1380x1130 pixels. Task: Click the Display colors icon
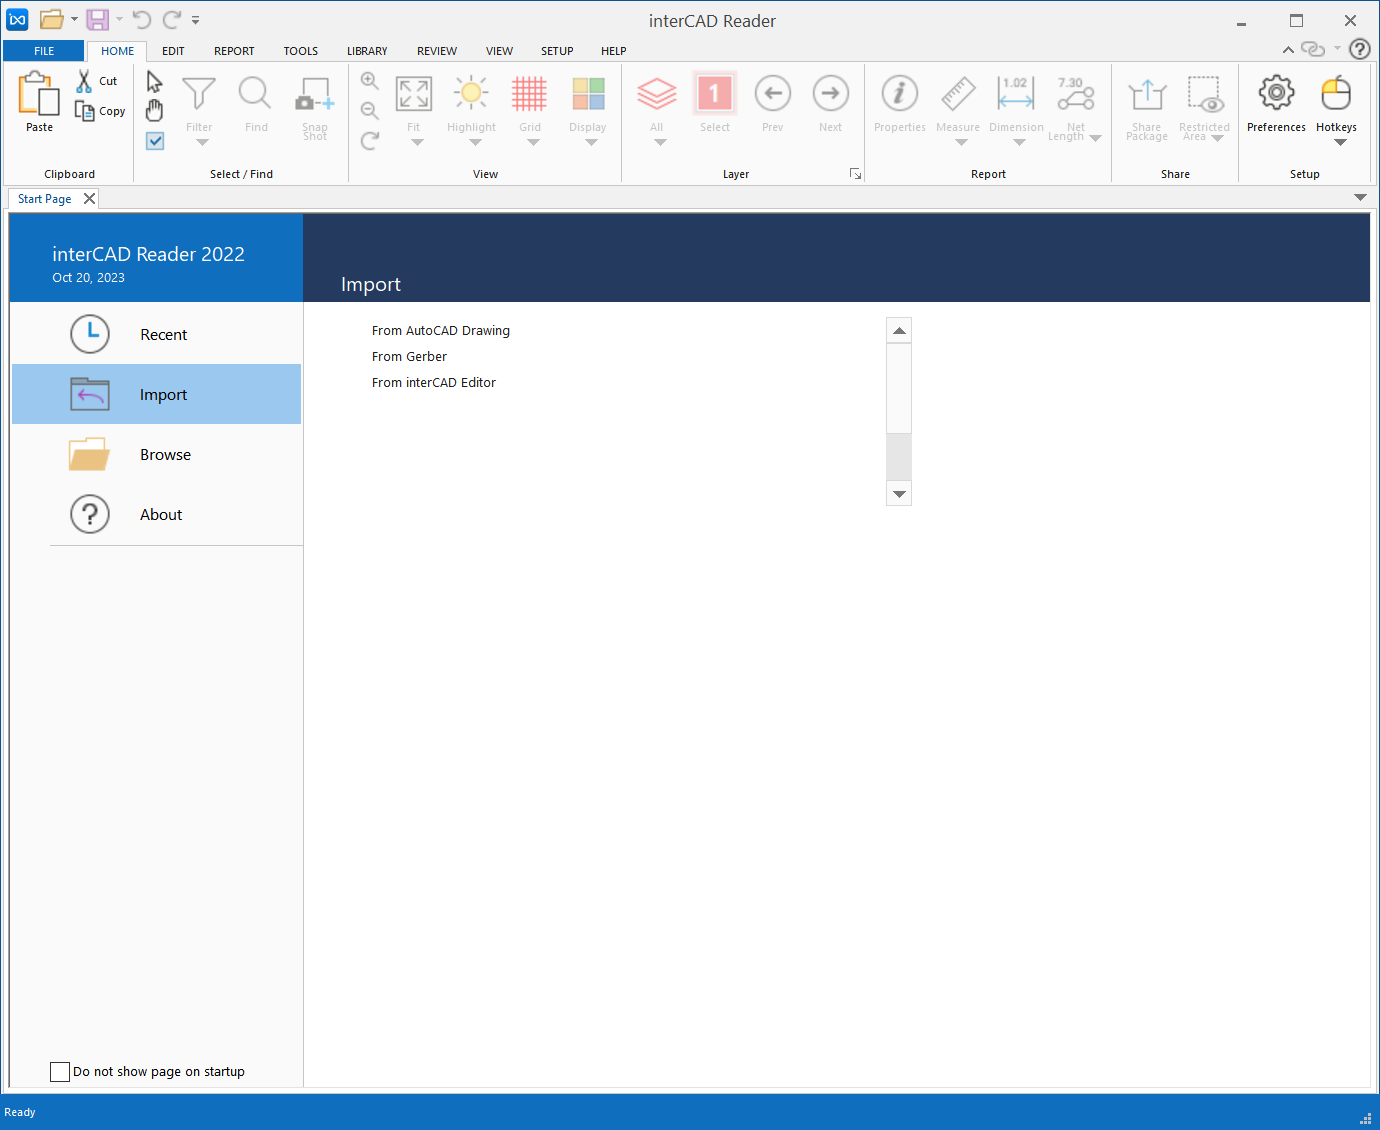pyautogui.click(x=588, y=94)
